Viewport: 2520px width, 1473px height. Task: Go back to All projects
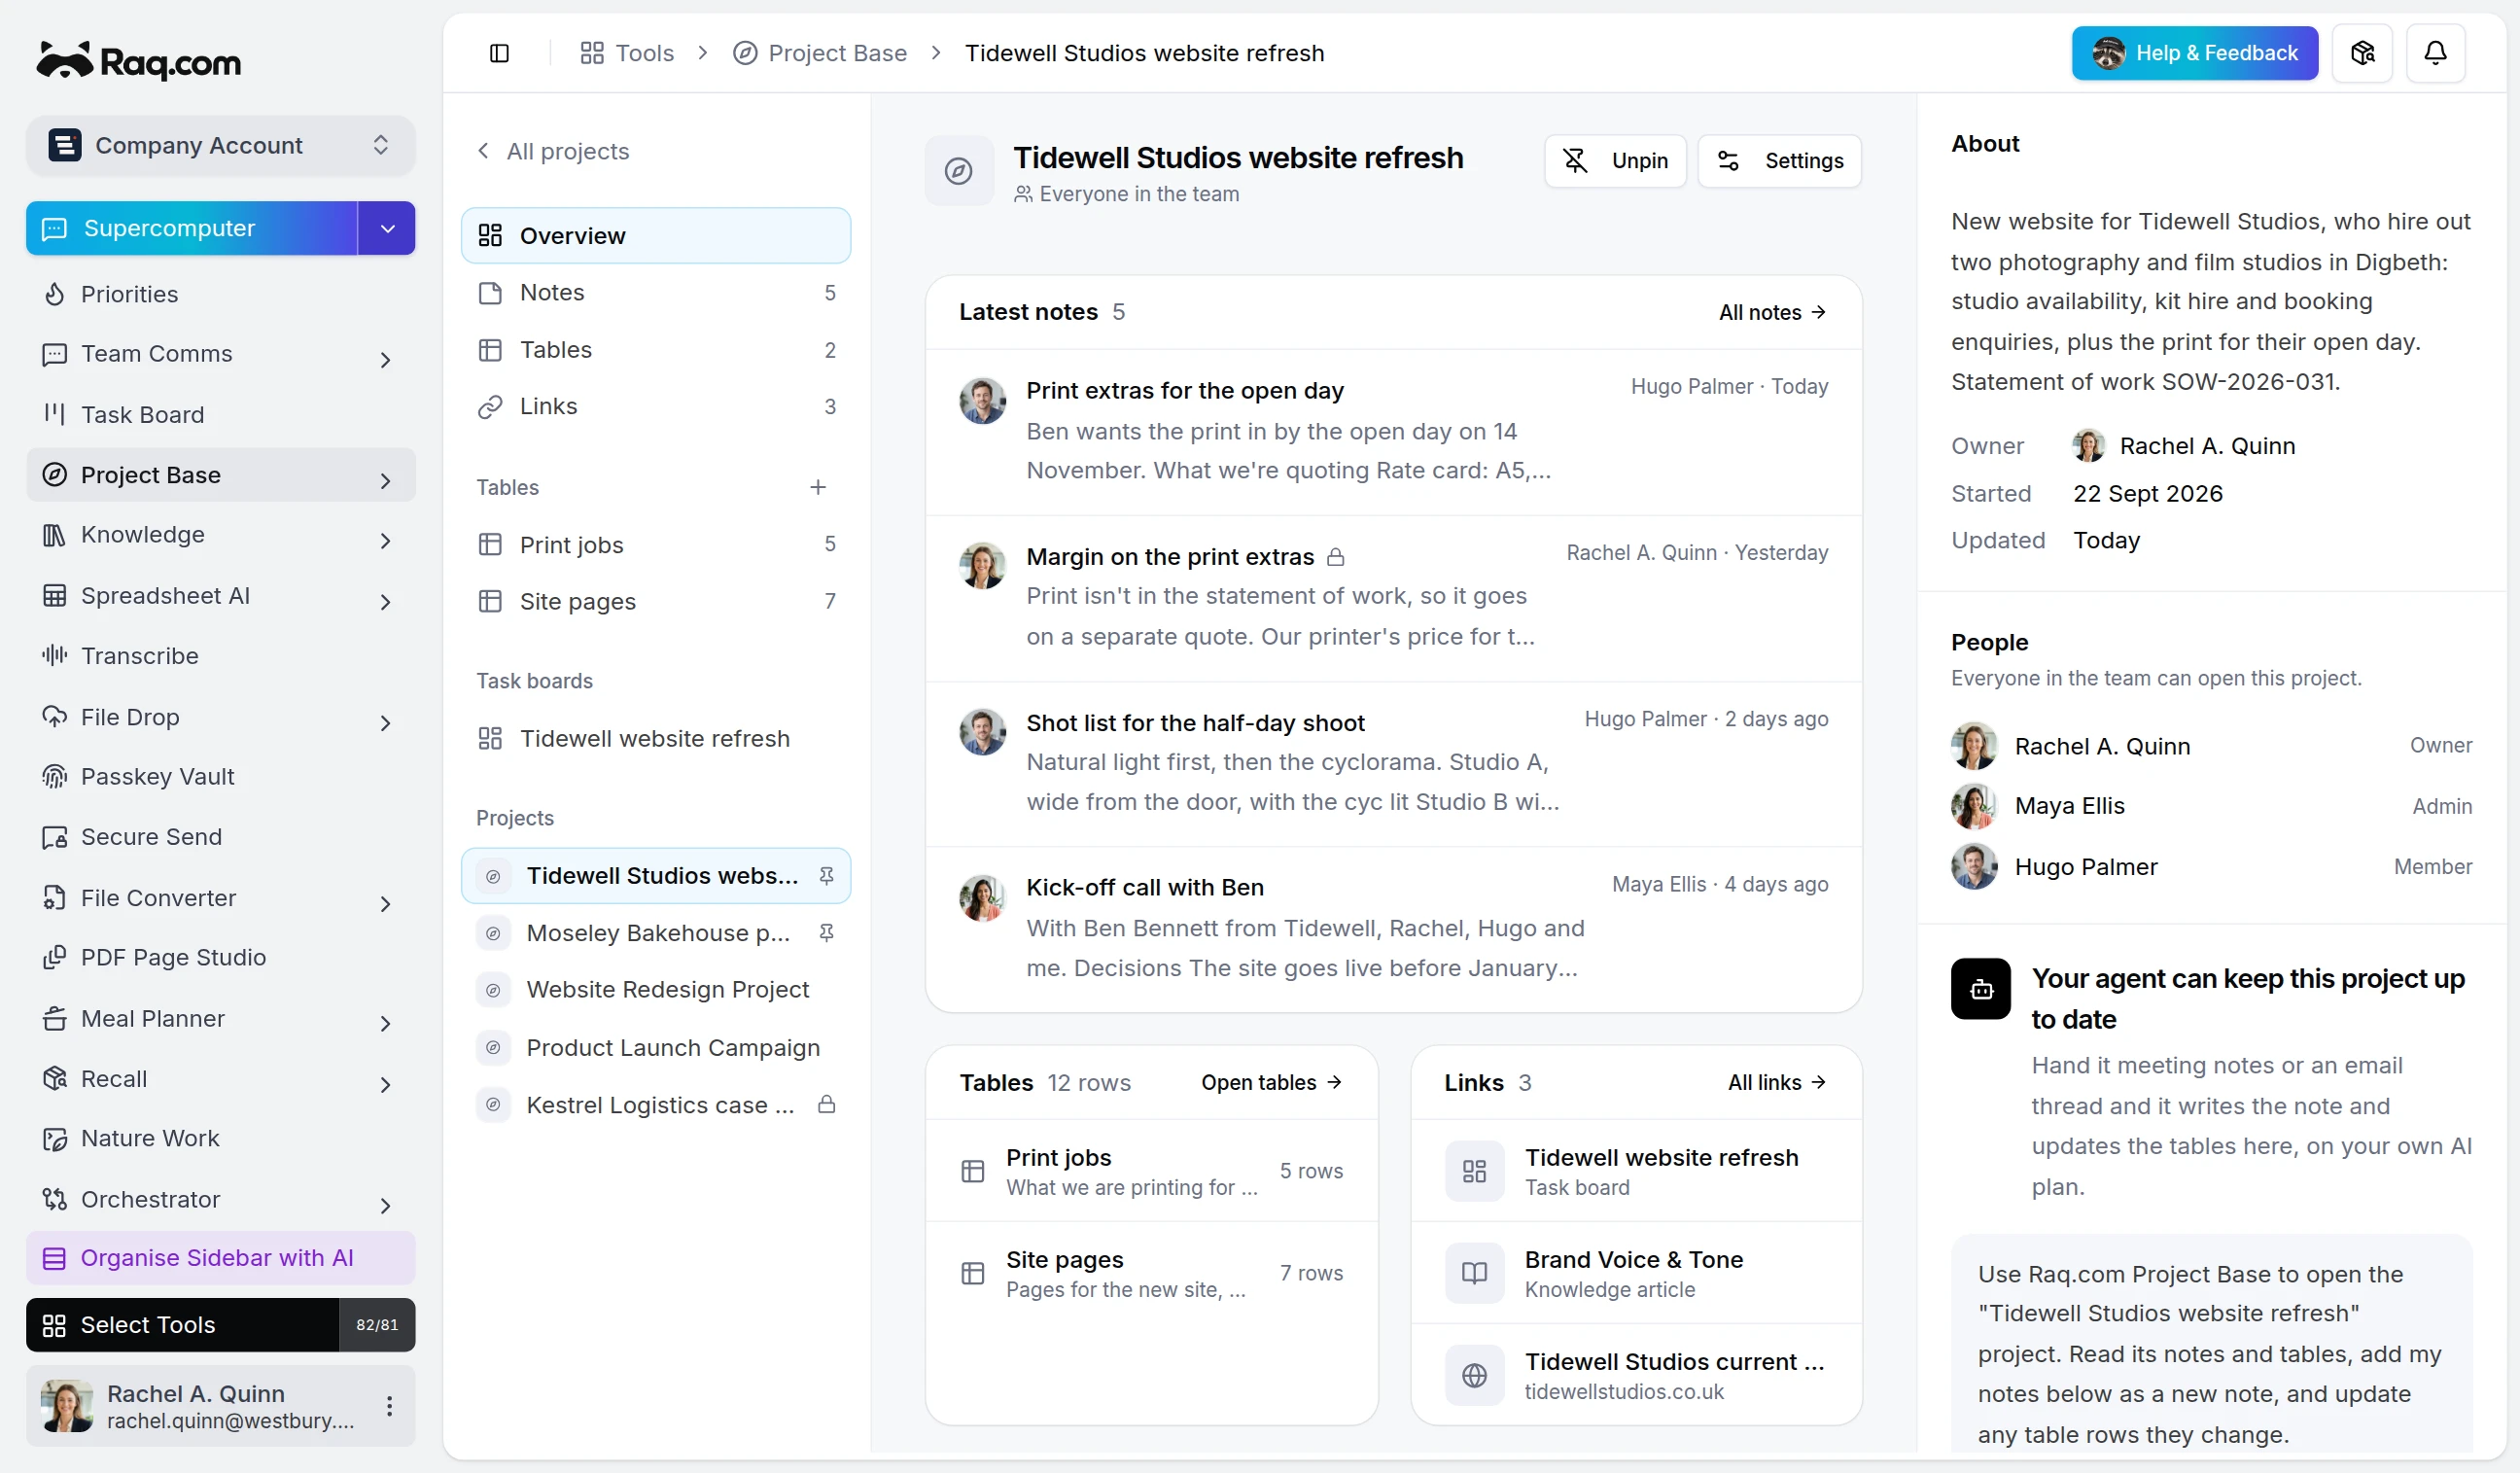pos(553,151)
